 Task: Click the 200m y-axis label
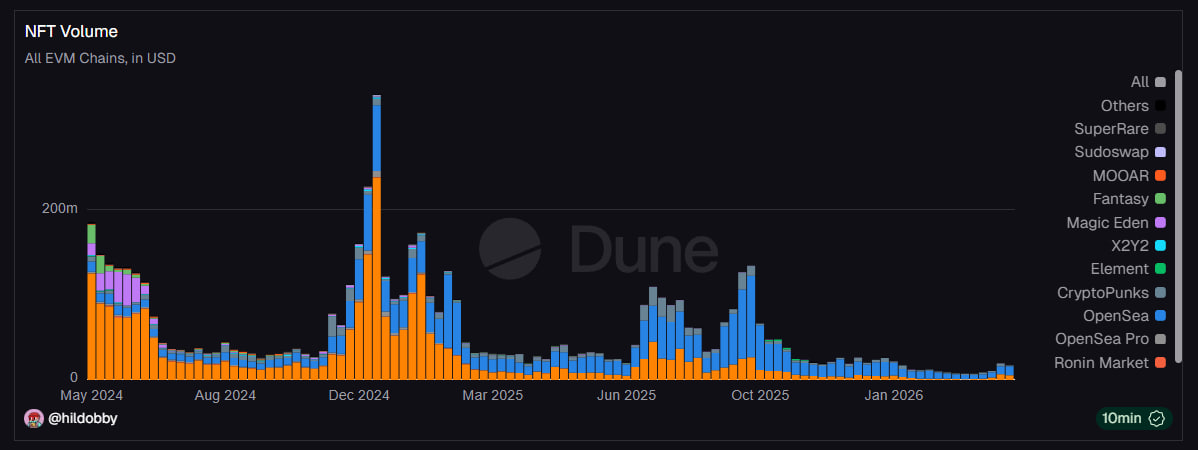(59, 209)
